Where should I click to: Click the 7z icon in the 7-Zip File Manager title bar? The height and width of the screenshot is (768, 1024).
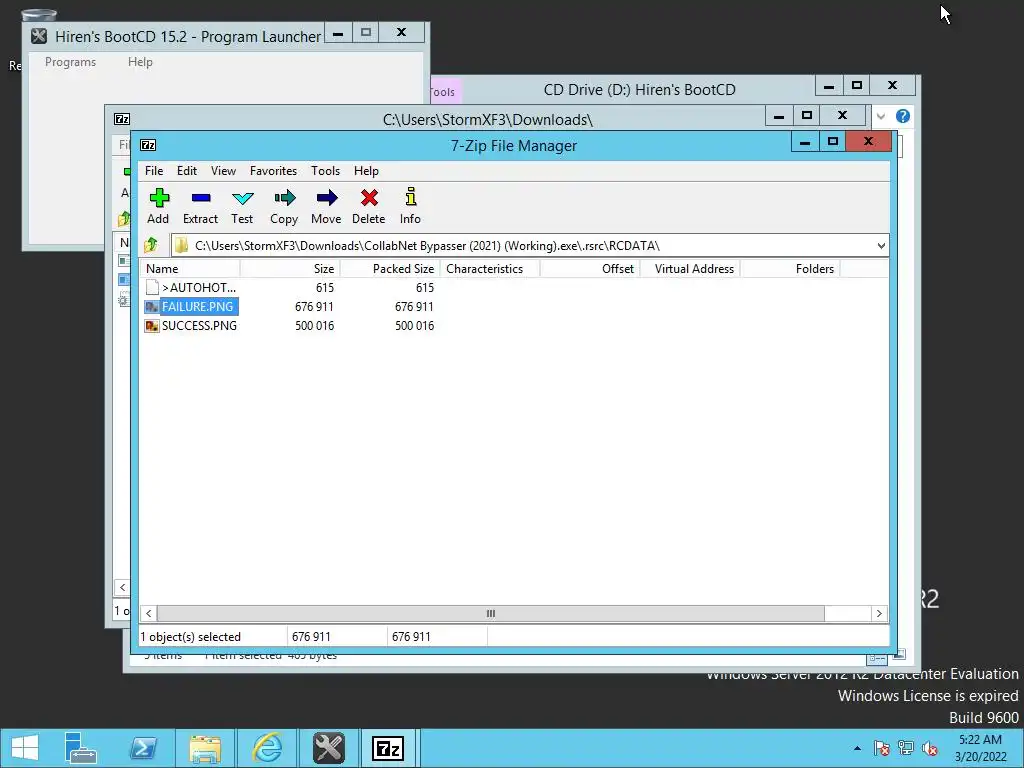coord(148,145)
